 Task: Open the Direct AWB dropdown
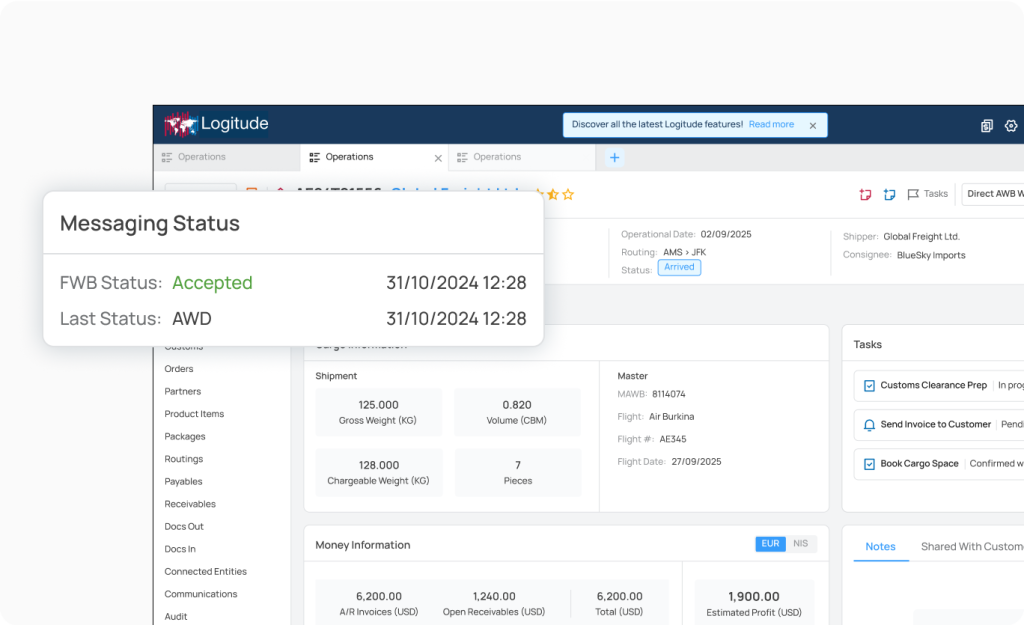[995, 194]
